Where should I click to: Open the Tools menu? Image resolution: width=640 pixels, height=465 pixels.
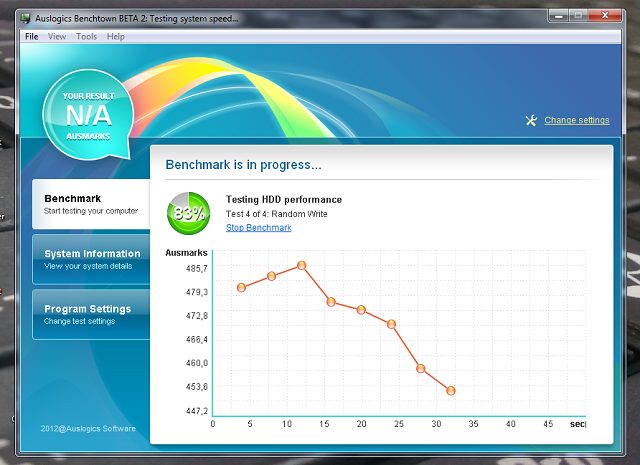coord(86,36)
